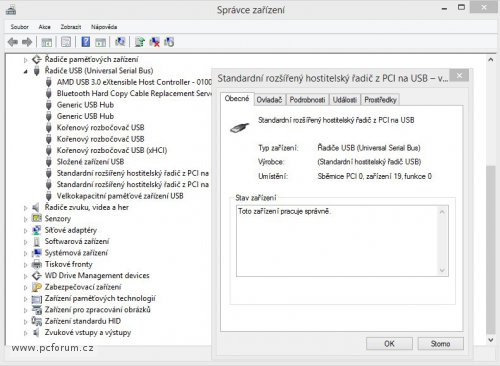Screen dimensions: 500x366
Task: Open the Zobrazit menu
Action: 71,27
